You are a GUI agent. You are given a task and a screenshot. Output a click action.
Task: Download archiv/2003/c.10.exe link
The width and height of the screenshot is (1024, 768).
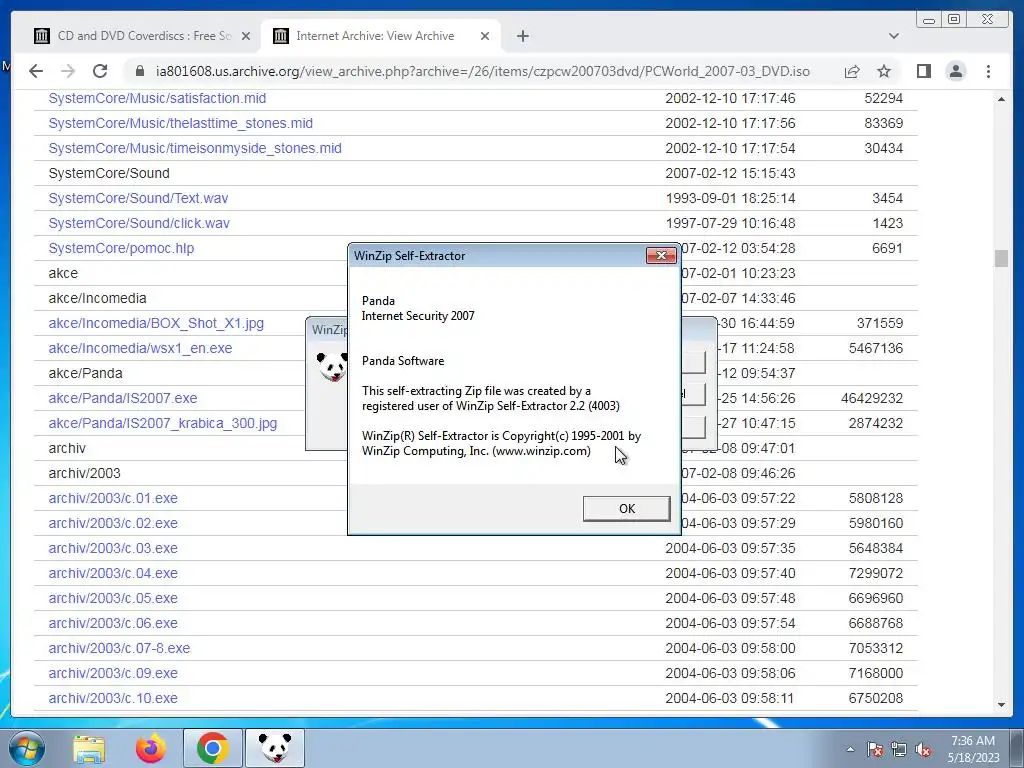(x=112, y=698)
